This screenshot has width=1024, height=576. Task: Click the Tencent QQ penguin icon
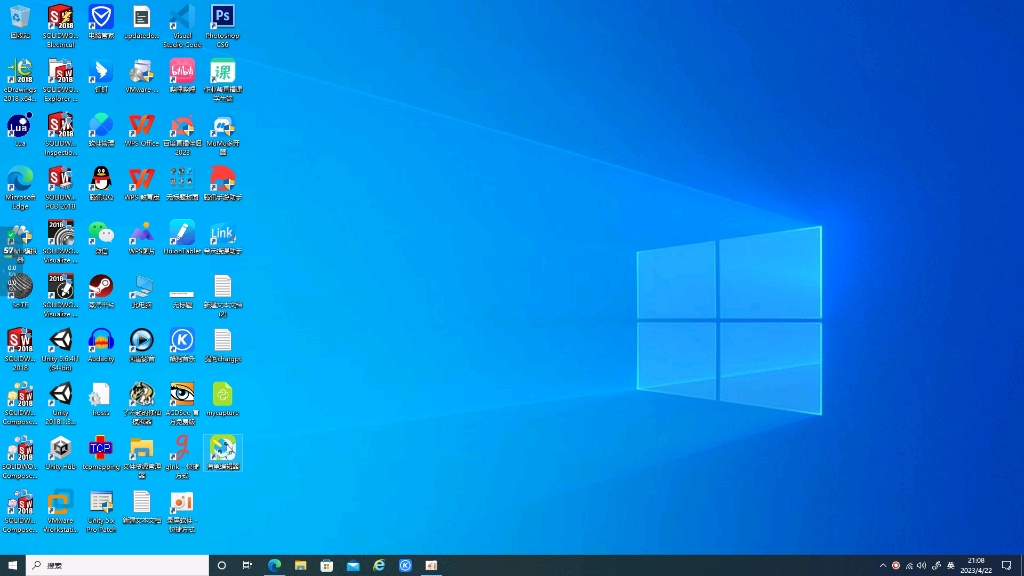click(101, 179)
